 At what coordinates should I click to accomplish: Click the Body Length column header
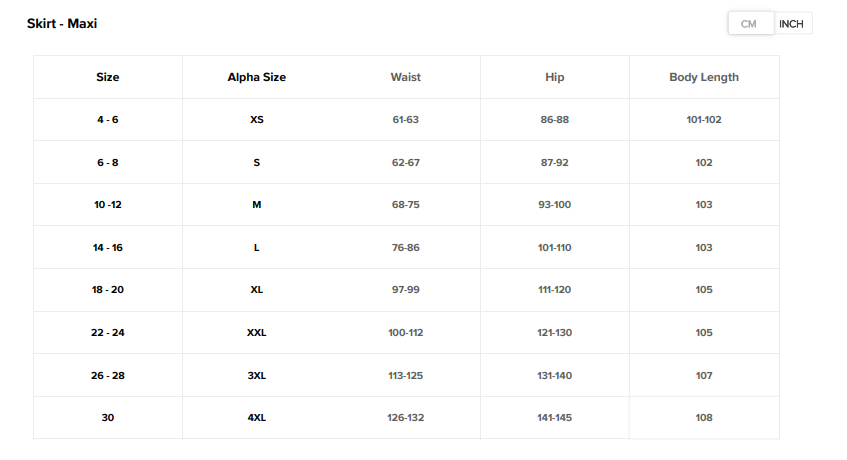704,77
